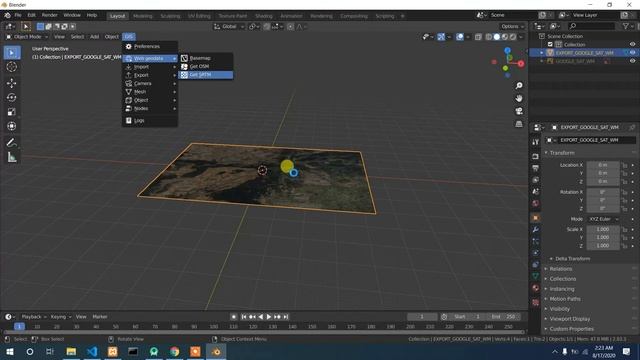Image resolution: width=640 pixels, height=360 pixels.
Task: Select the Select Box tool
Action: [12, 53]
